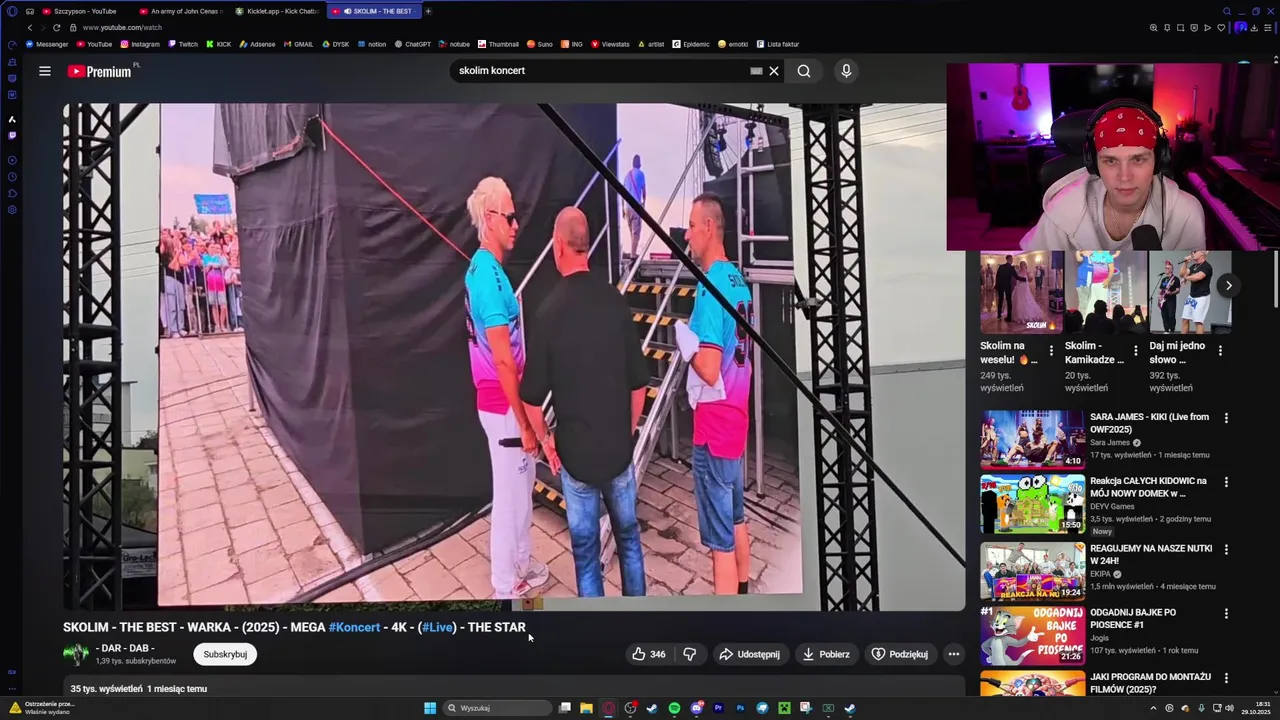This screenshot has height=720, width=1280.
Task: Open the ChatGPT bookmark
Action: pos(412,44)
